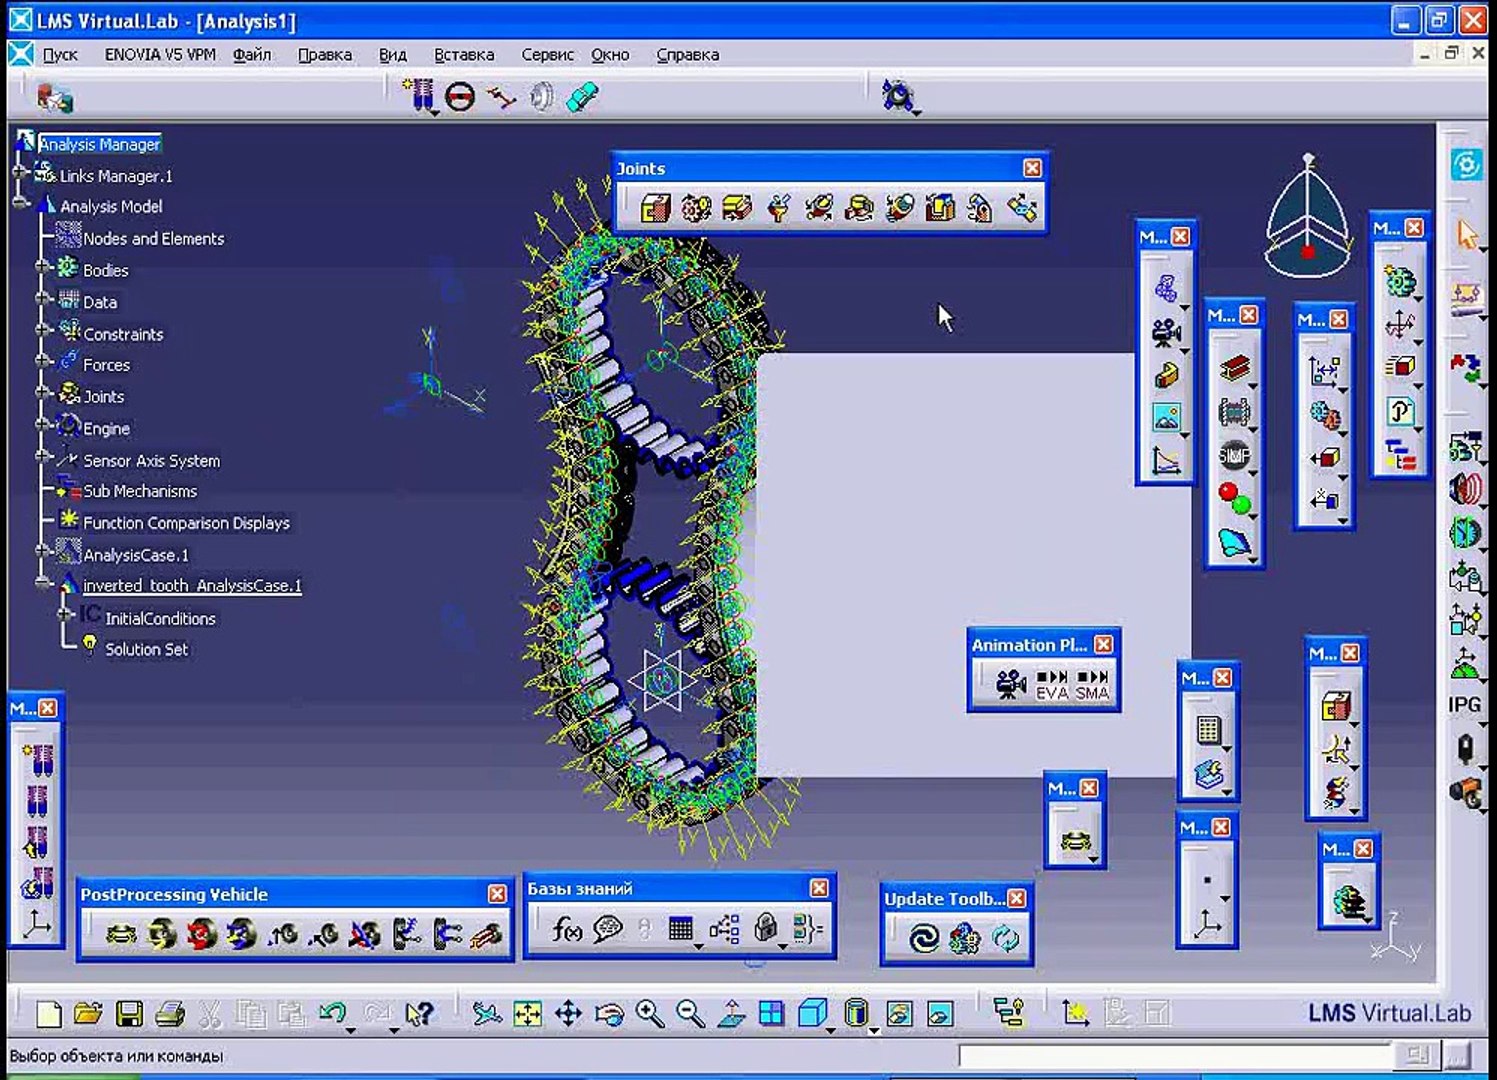This screenshot has width=1497, height=1080.
Task: Select the Rotate view tool
Action: (609, 1014)
